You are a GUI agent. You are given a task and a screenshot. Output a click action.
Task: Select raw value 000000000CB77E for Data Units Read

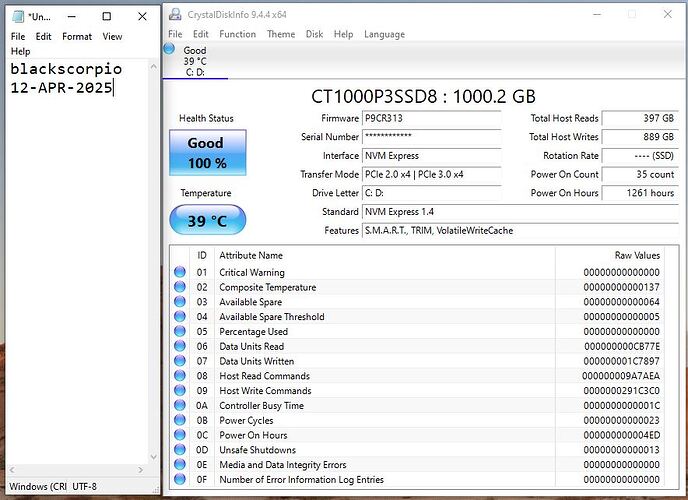point(622,346)
